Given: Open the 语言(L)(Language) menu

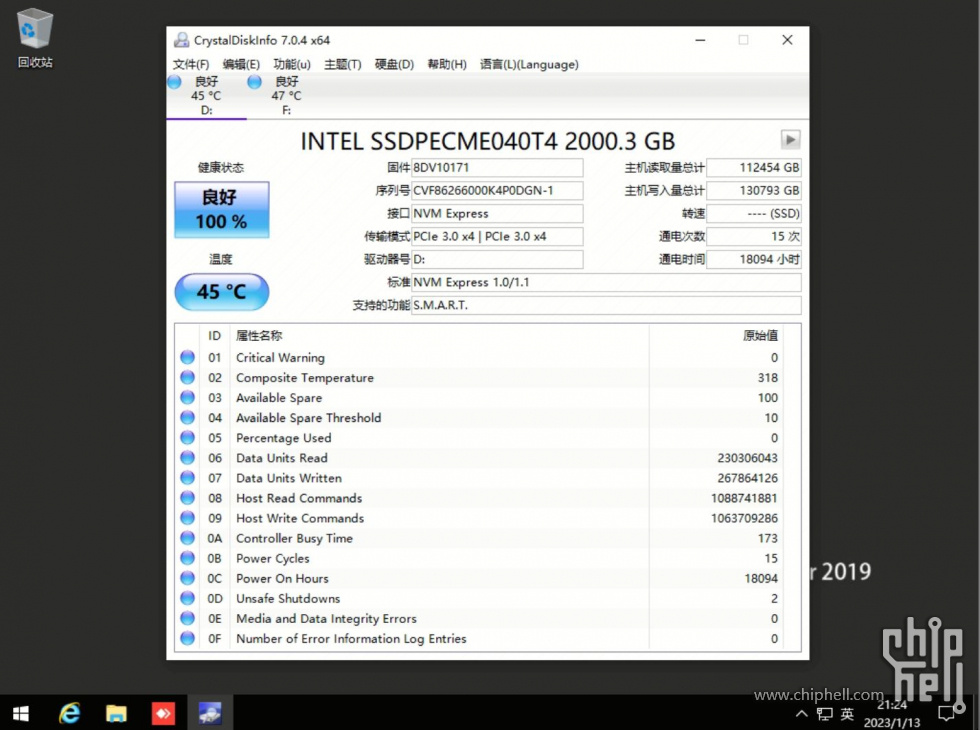Looking at the screenshot, I should click(x=529, y=64).
